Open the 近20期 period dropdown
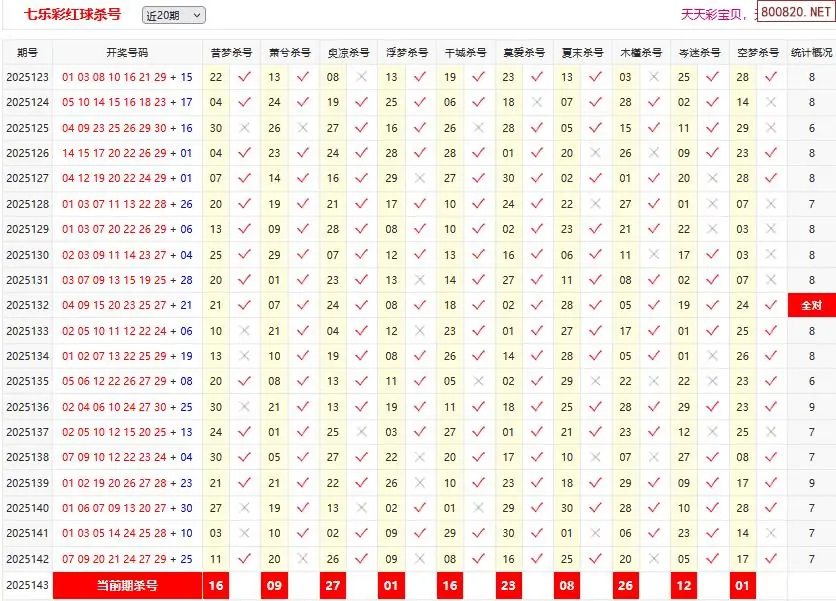 coord(173,15)
